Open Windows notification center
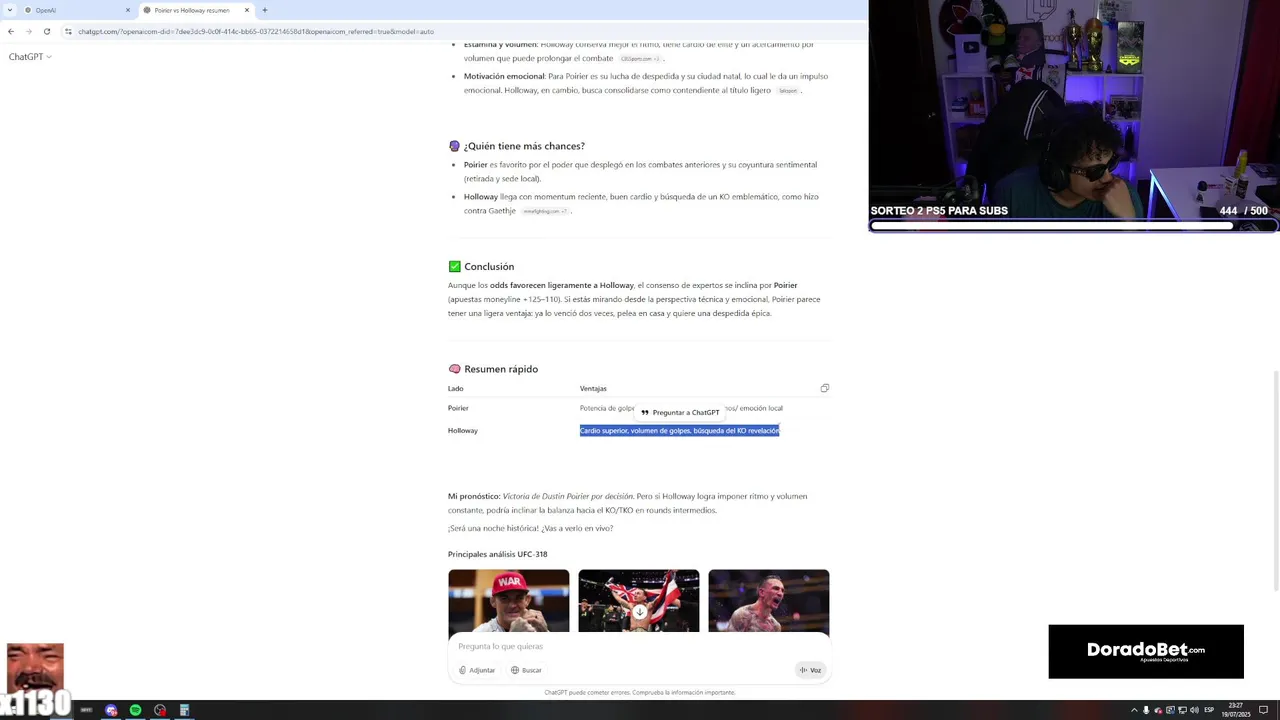 pyautogui.click(x=1263, y=710)
